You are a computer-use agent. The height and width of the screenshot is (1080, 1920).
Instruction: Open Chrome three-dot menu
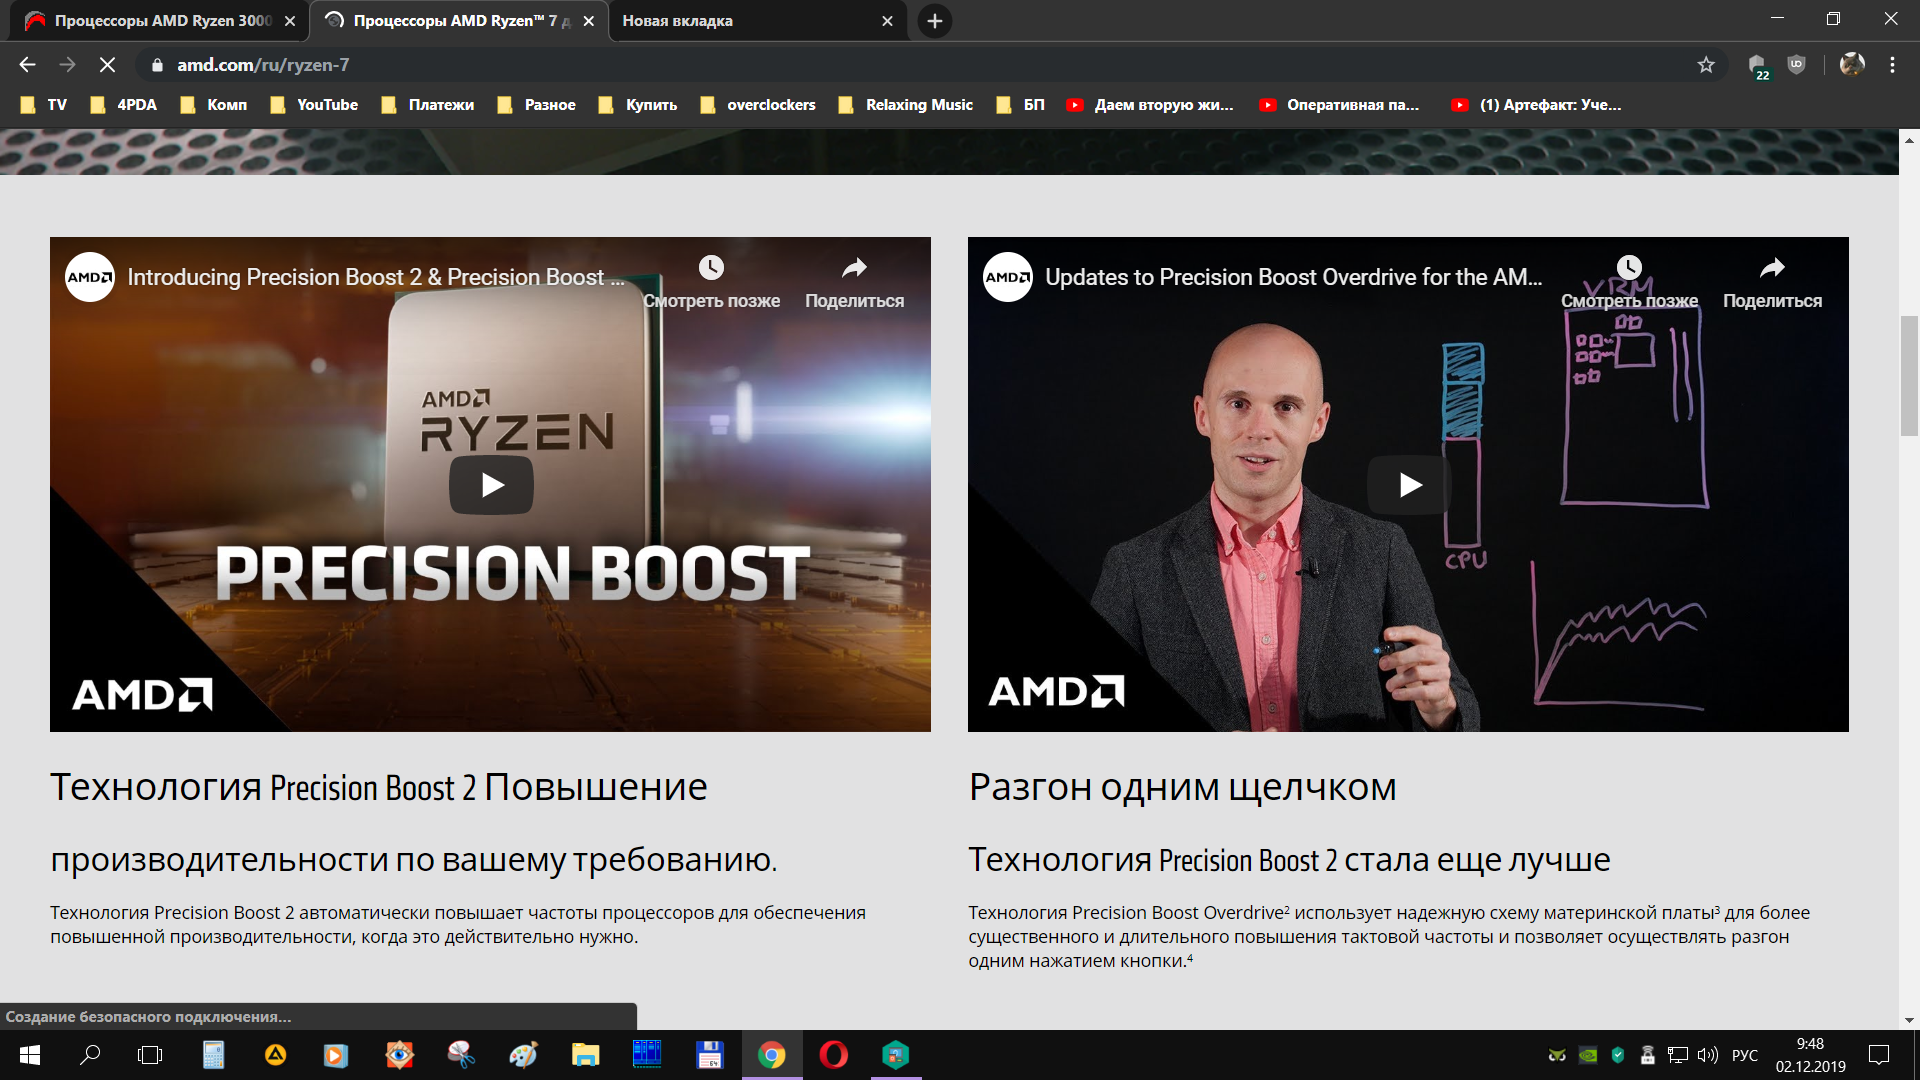pyautogui.click(x=1892, y=65)
